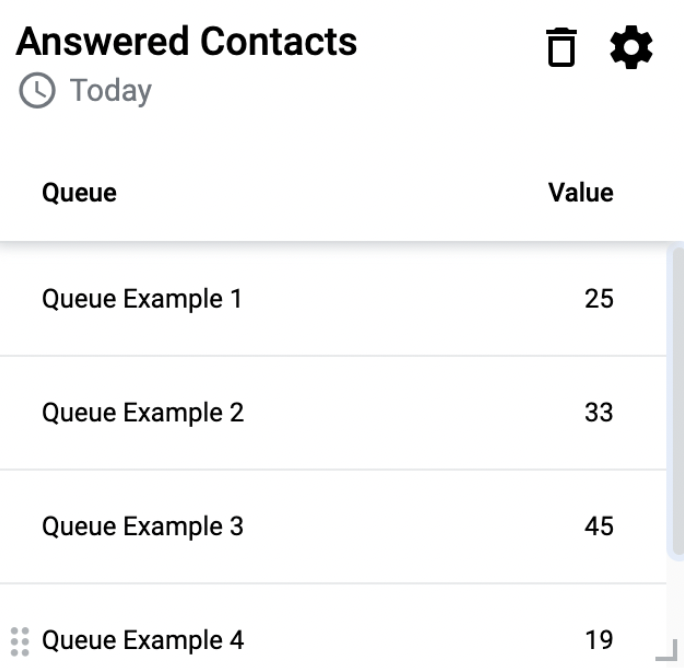
Task: Click the value 45 for Queue Example 3
Action: point(599,526)
